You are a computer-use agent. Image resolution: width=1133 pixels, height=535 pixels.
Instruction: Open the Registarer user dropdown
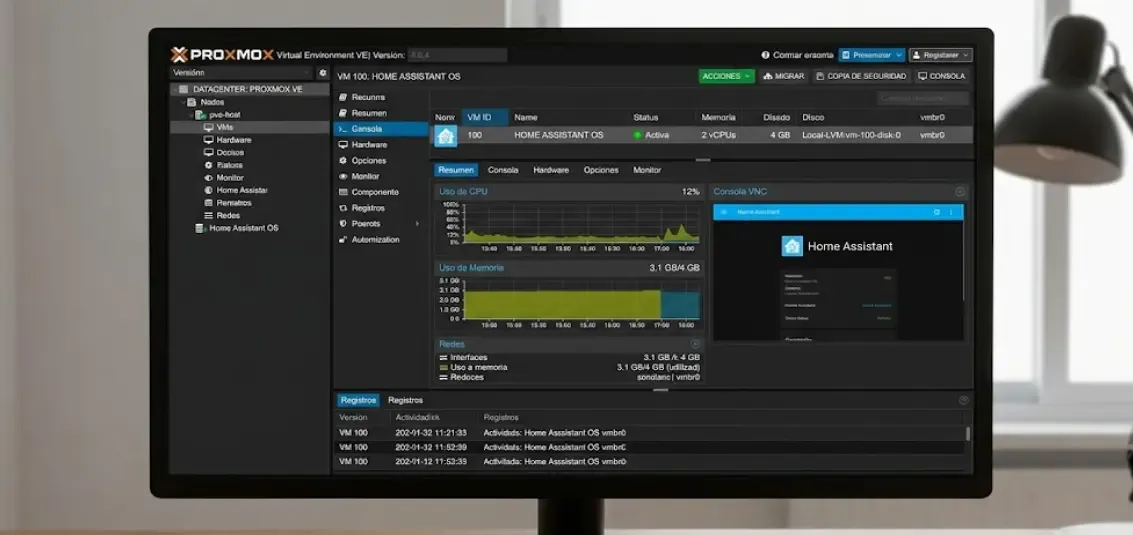941,55
